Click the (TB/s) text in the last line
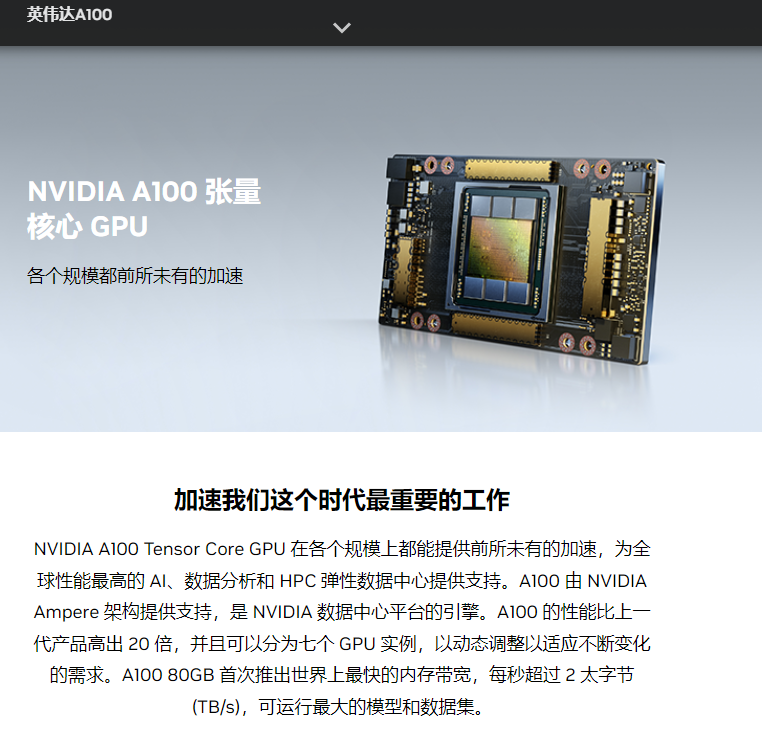The image size is (762, 749). [x=217, y=707]
